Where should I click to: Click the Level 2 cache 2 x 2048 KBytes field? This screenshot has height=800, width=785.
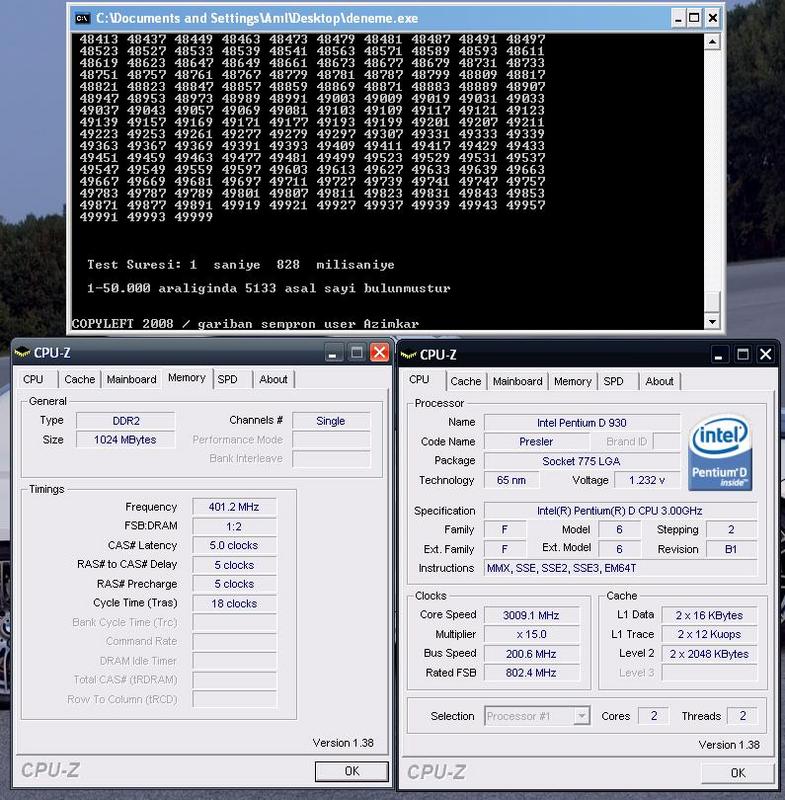tap(710, 654)
